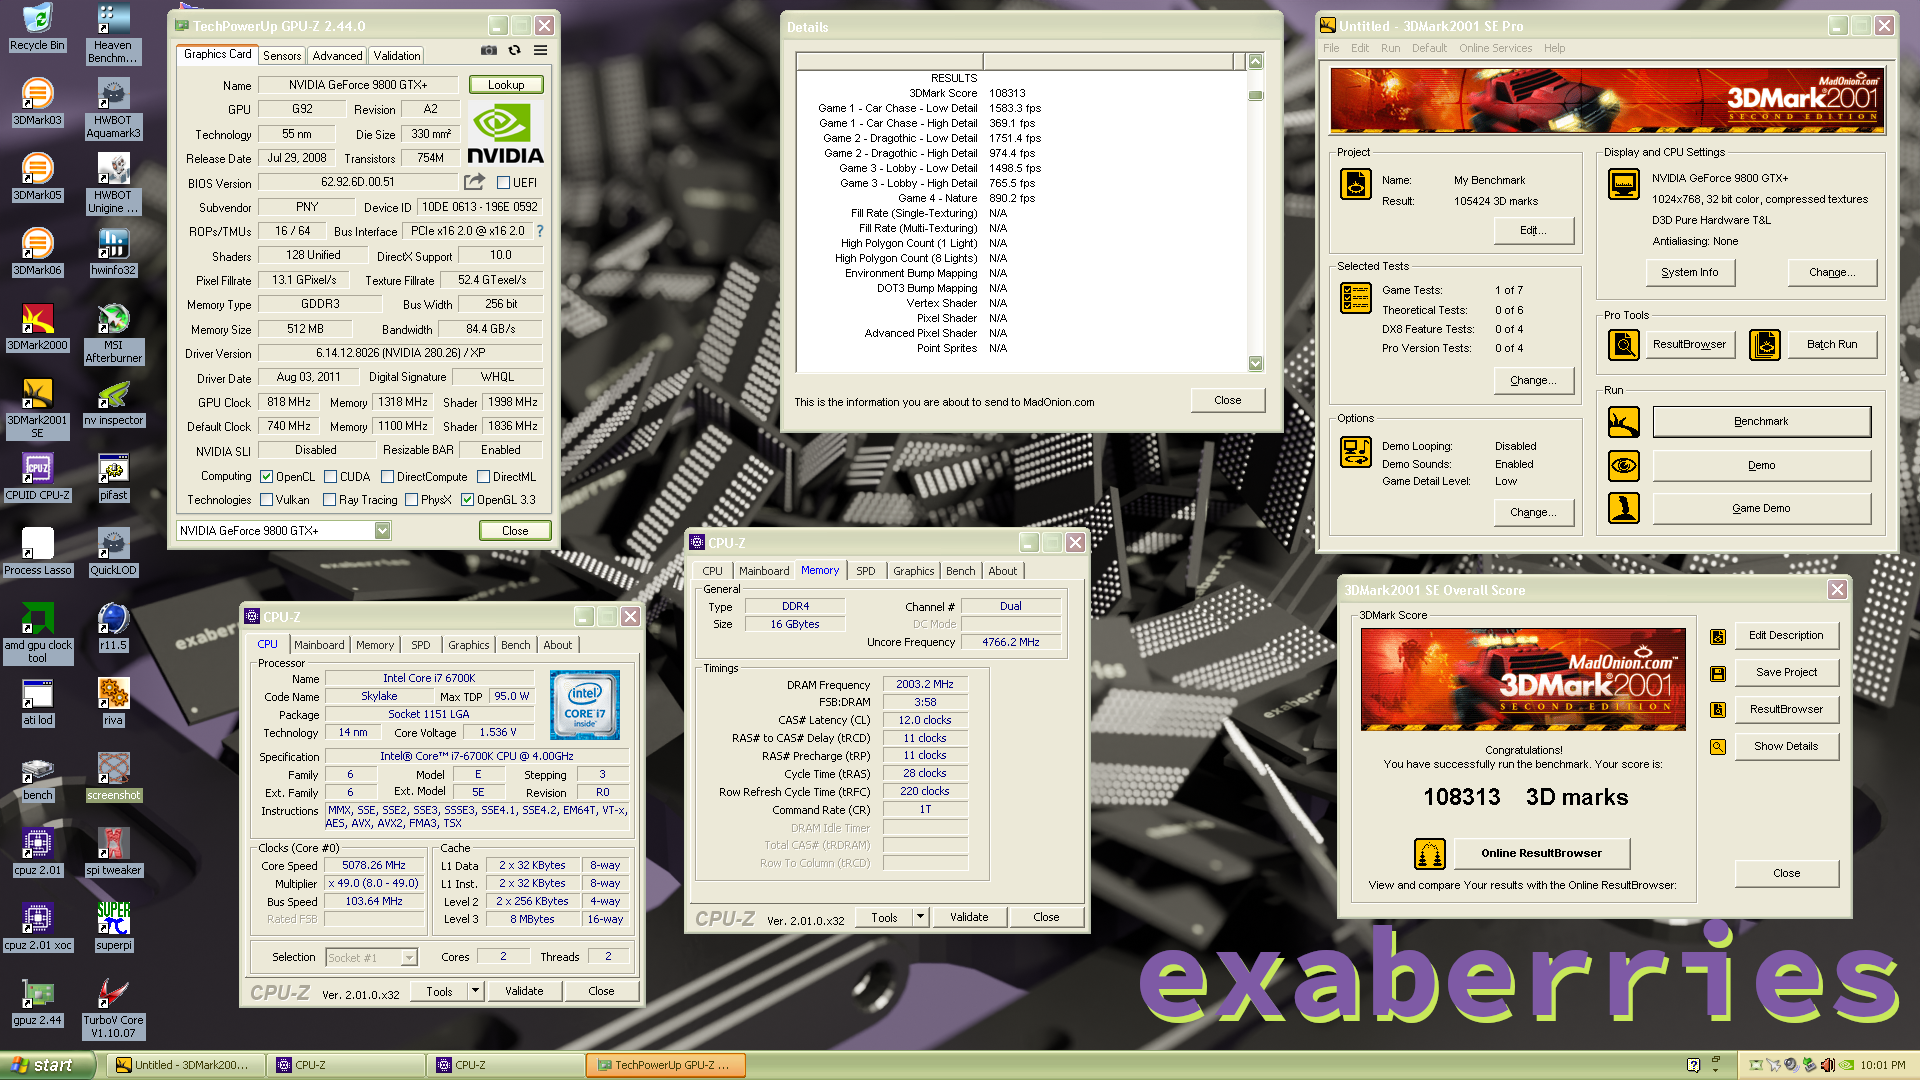This screenshot has height=1080, width=1920.
Task: Open the Recycle Bin
Action: click(x=37, y=27)
